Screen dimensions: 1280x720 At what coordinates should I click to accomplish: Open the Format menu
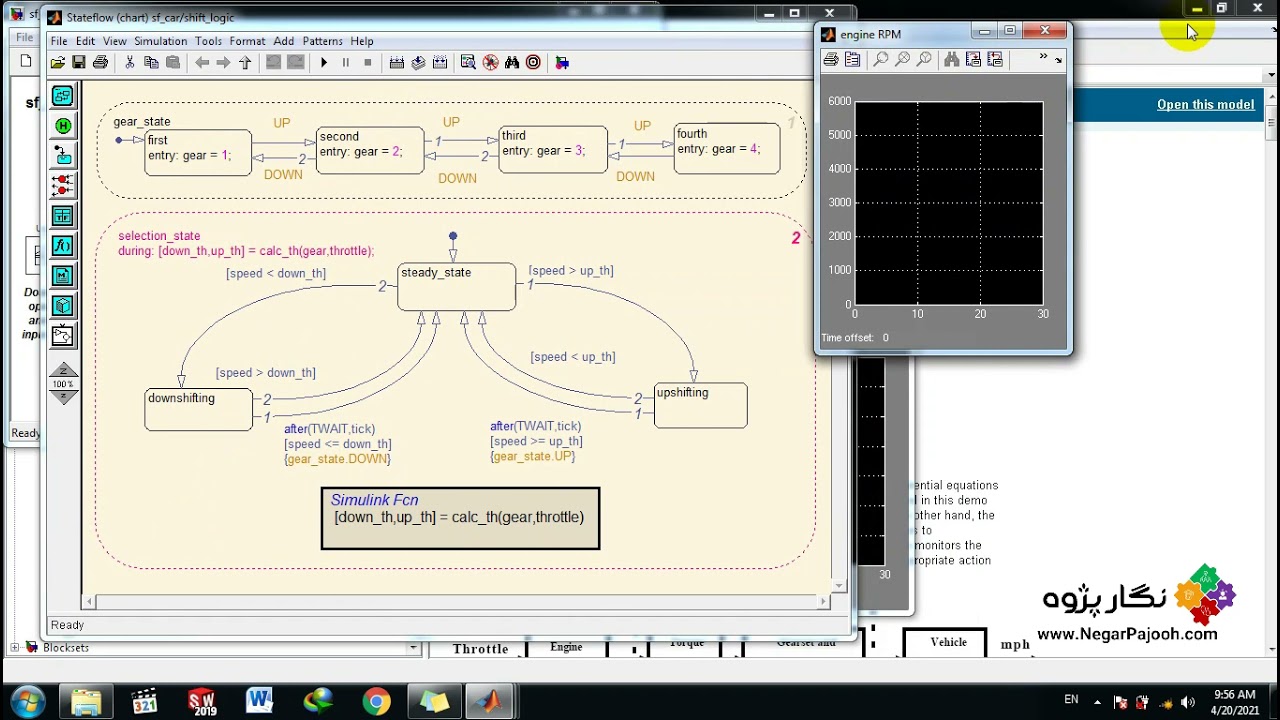[247, 41]
